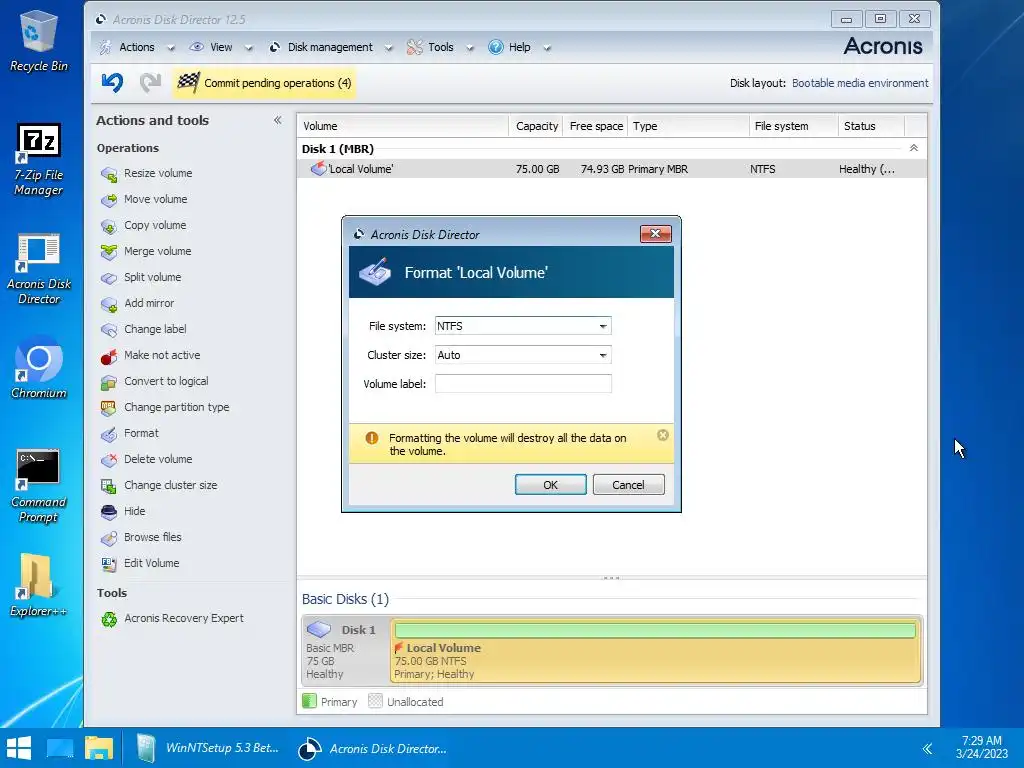
Task: Click the Edit Volume icon
Action: [108, 564]
